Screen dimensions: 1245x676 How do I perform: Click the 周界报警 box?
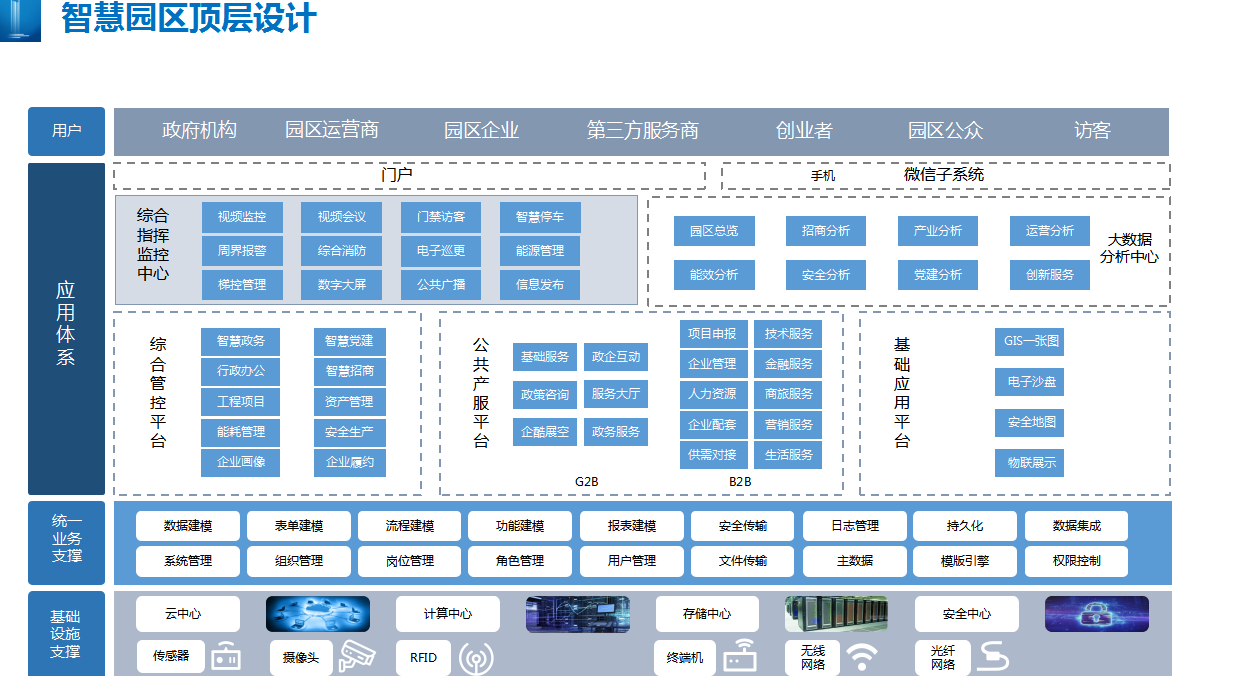[242, 251]
